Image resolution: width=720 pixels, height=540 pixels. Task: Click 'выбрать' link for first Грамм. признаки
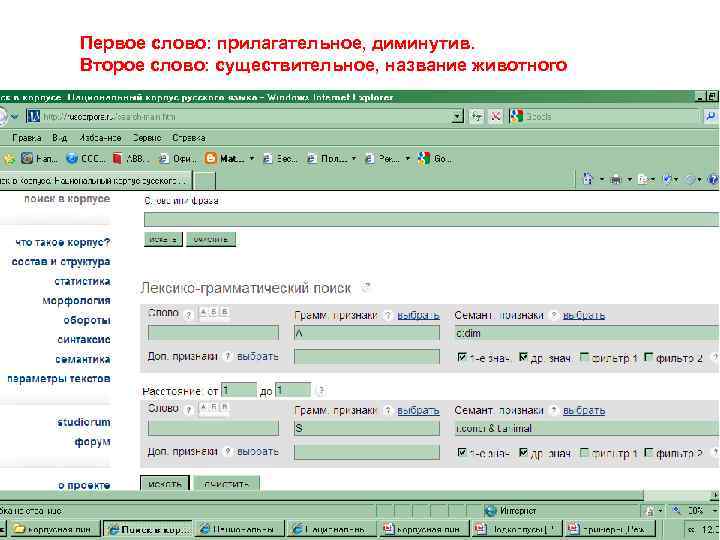pos(418,315)
